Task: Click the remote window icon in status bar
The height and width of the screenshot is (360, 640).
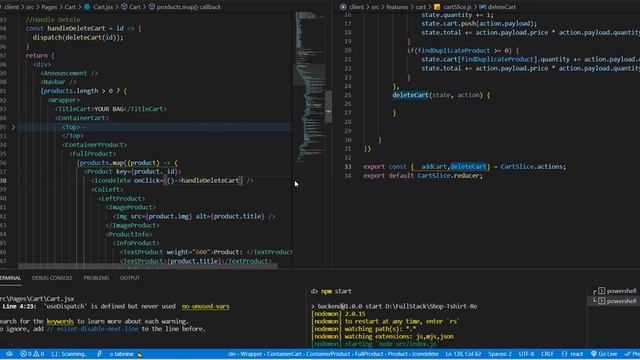Action: click(9, 354)
